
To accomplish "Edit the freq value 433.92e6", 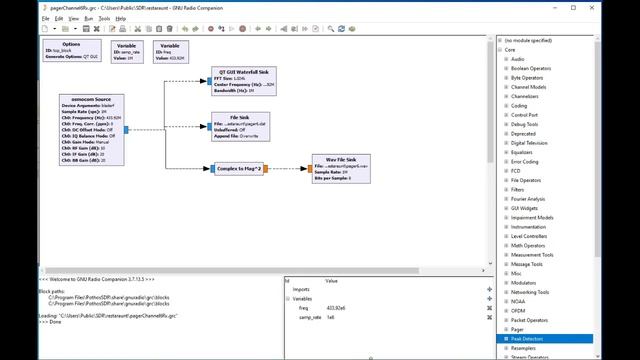I will [336, 308].
